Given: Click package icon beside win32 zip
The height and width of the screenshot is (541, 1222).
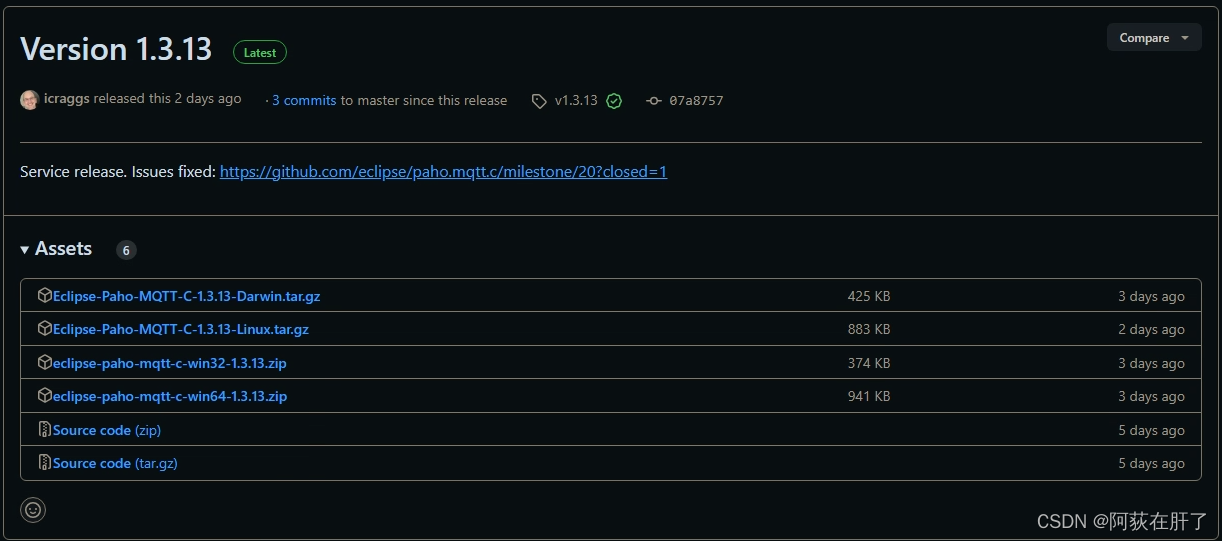Looking at the screenshot, I should tap(44, 363).
